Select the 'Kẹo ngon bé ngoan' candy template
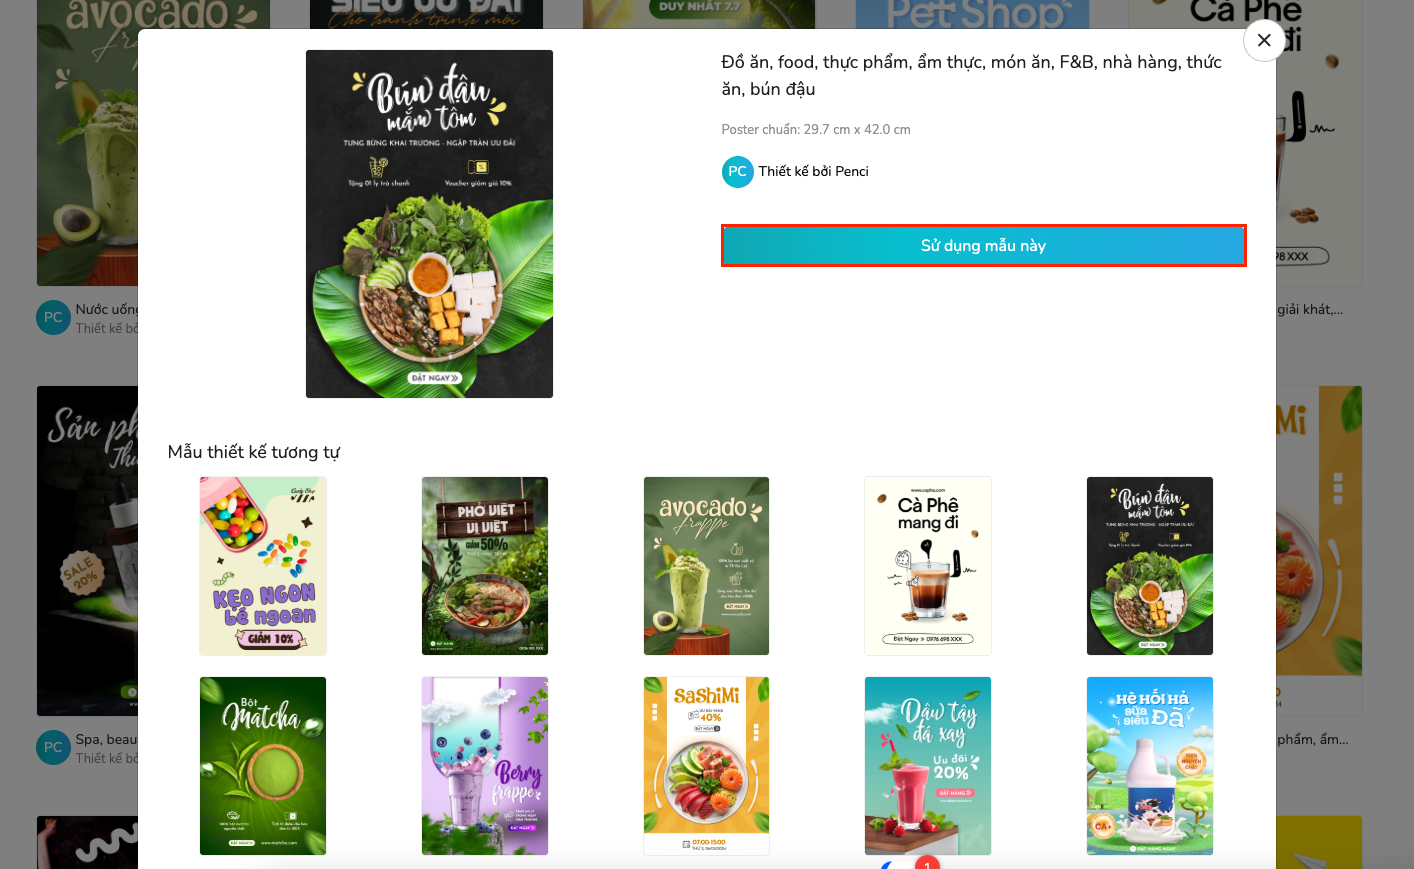Screen dimensions: 1414x869 click(263, 566)
